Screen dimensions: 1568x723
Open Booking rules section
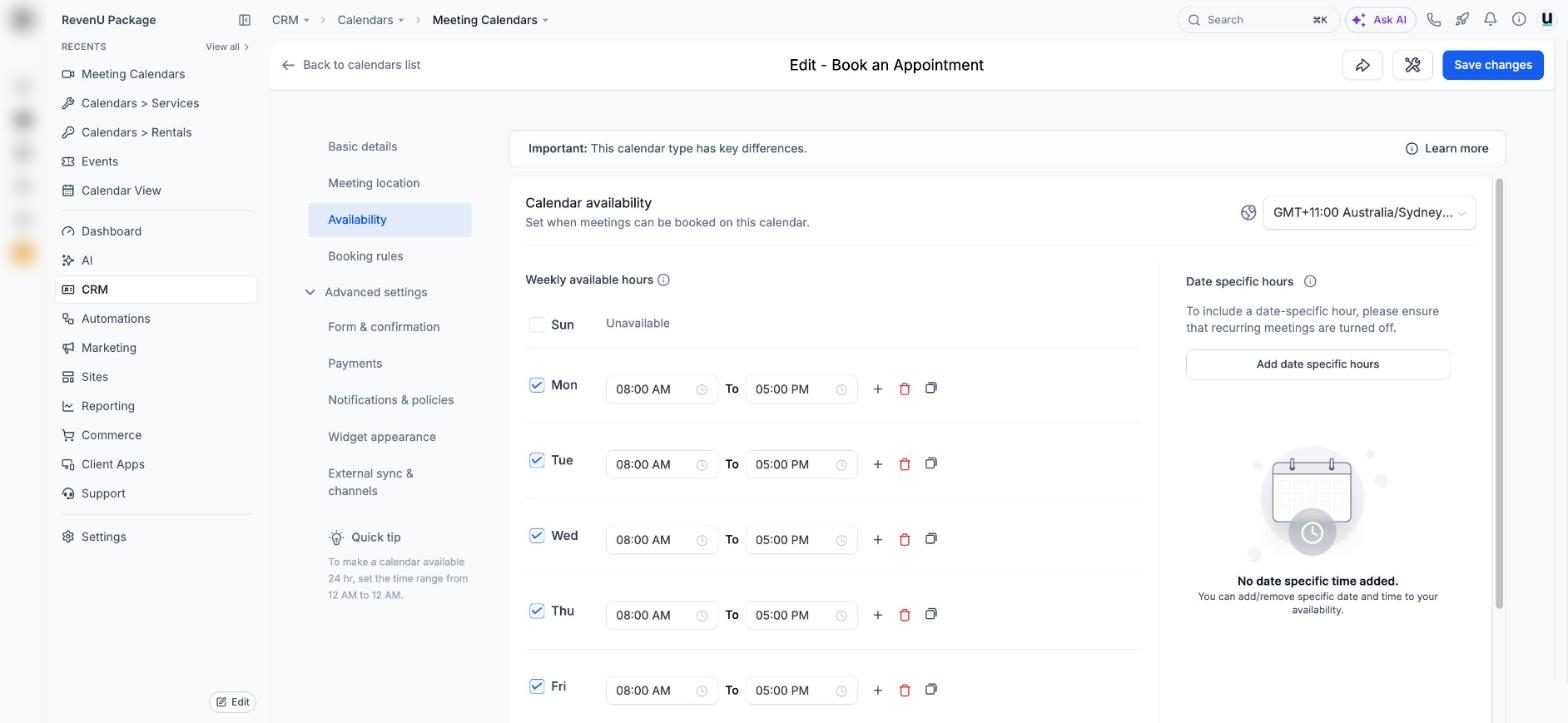click(x=365, y=256)
